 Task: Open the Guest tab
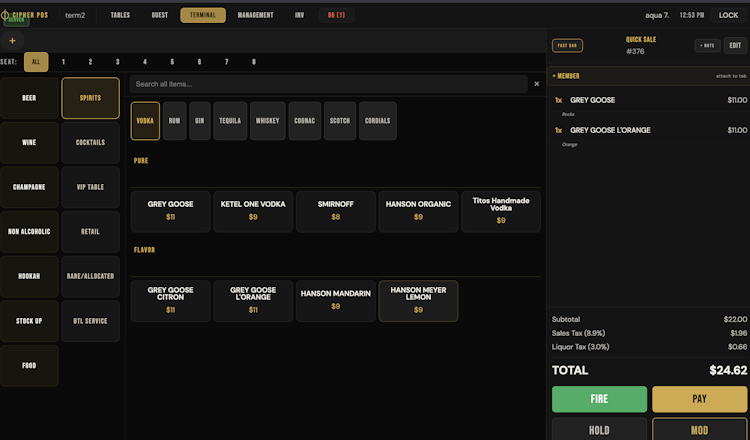coord(160,15)
